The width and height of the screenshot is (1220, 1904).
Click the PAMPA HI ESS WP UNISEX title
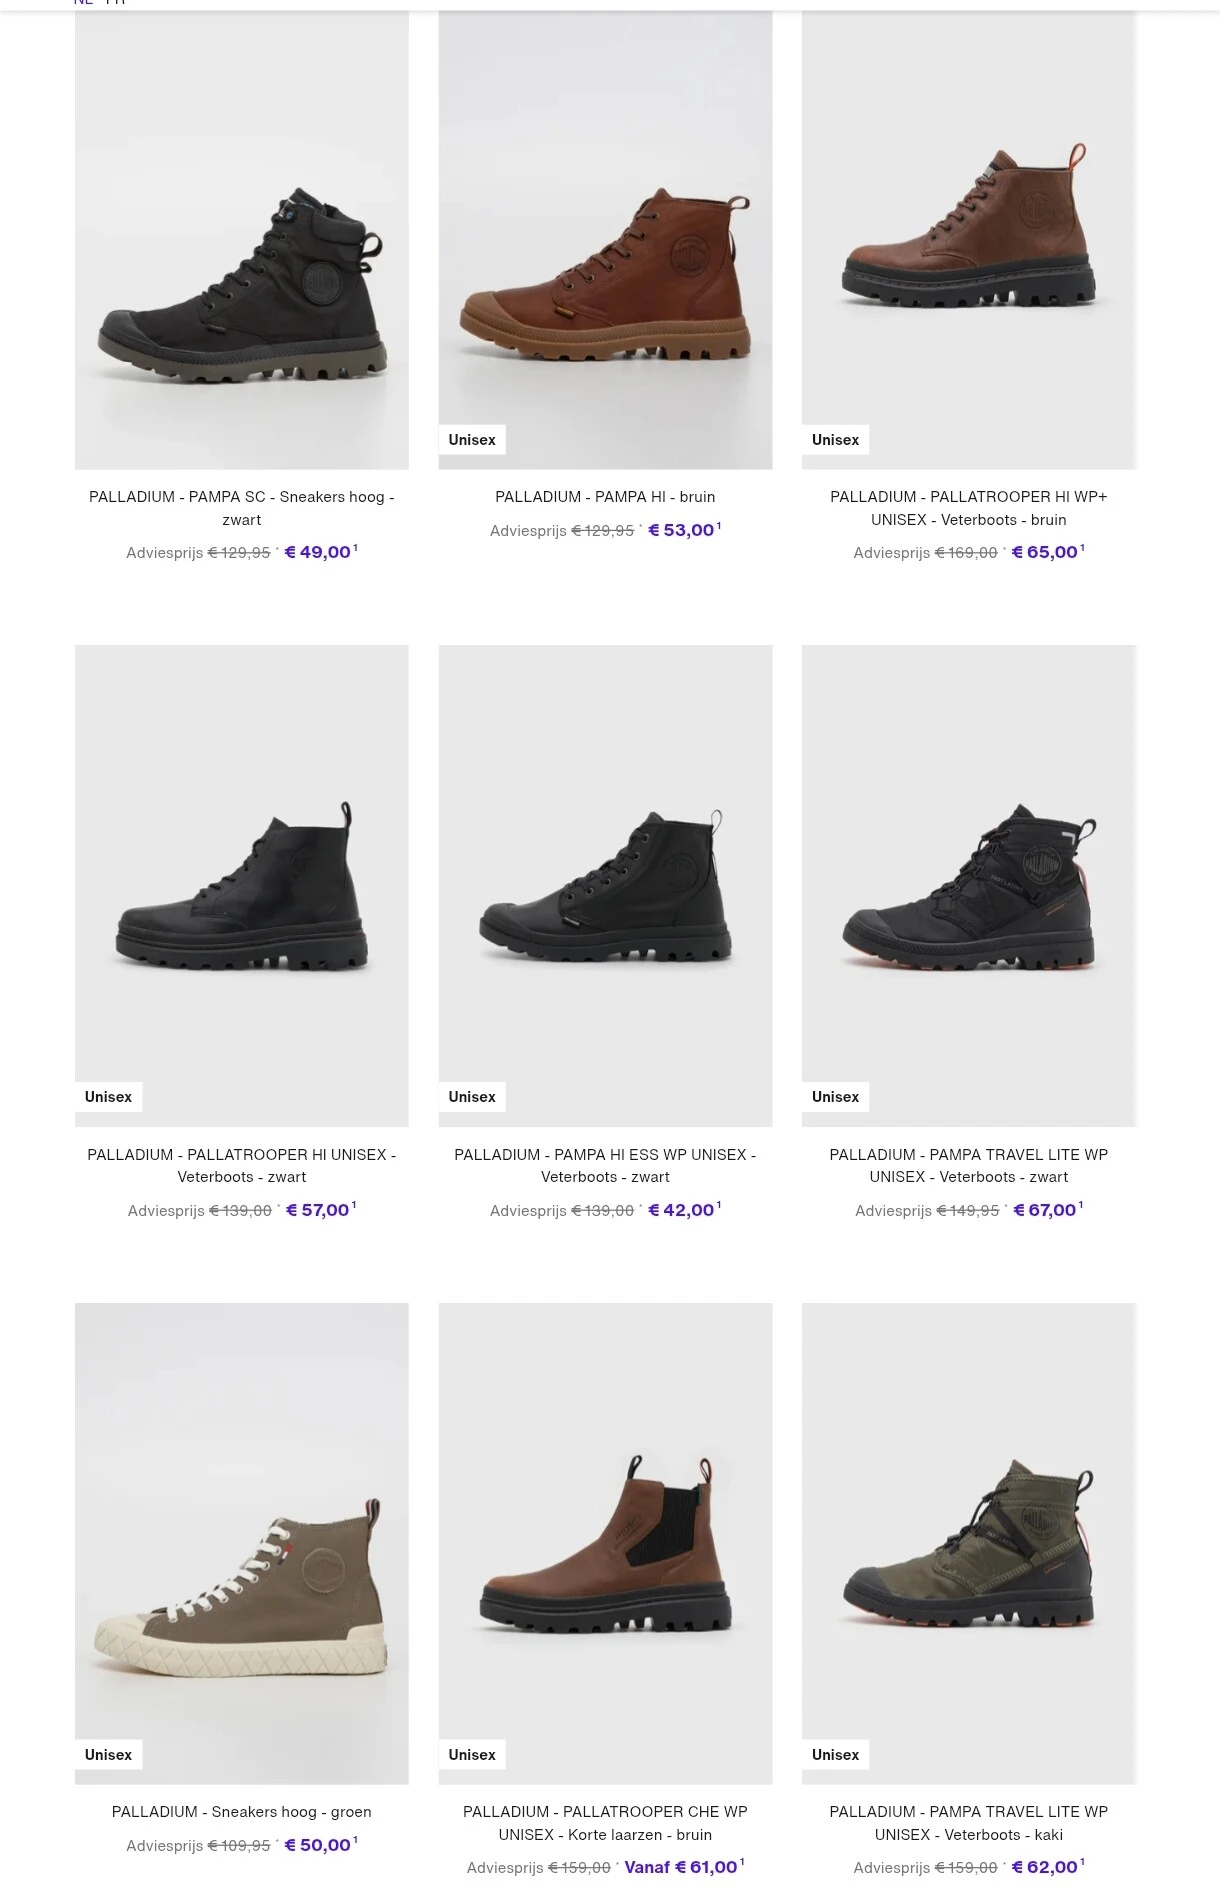[605, 1166]
